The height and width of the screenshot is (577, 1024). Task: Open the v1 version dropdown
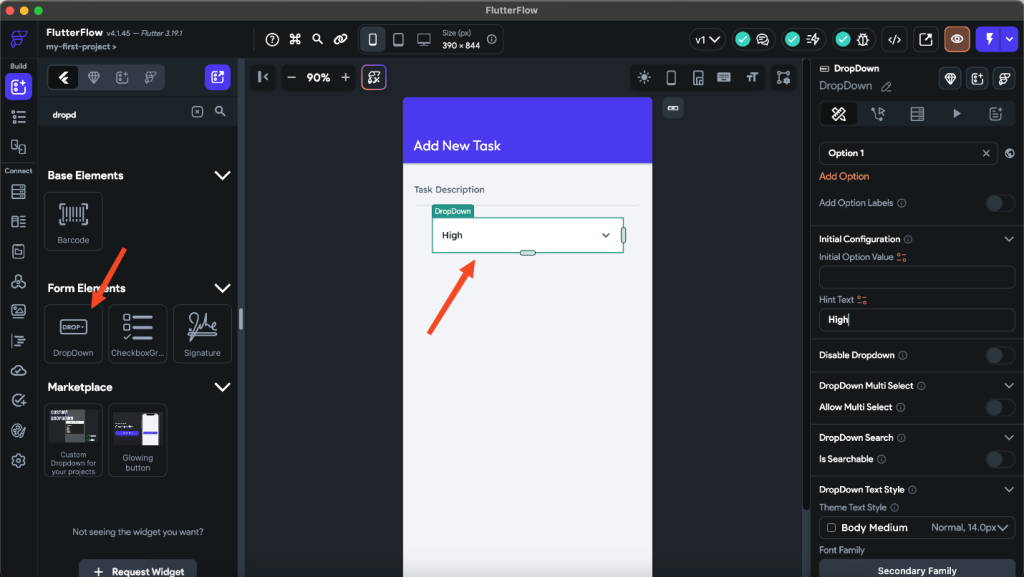(707, 40)
